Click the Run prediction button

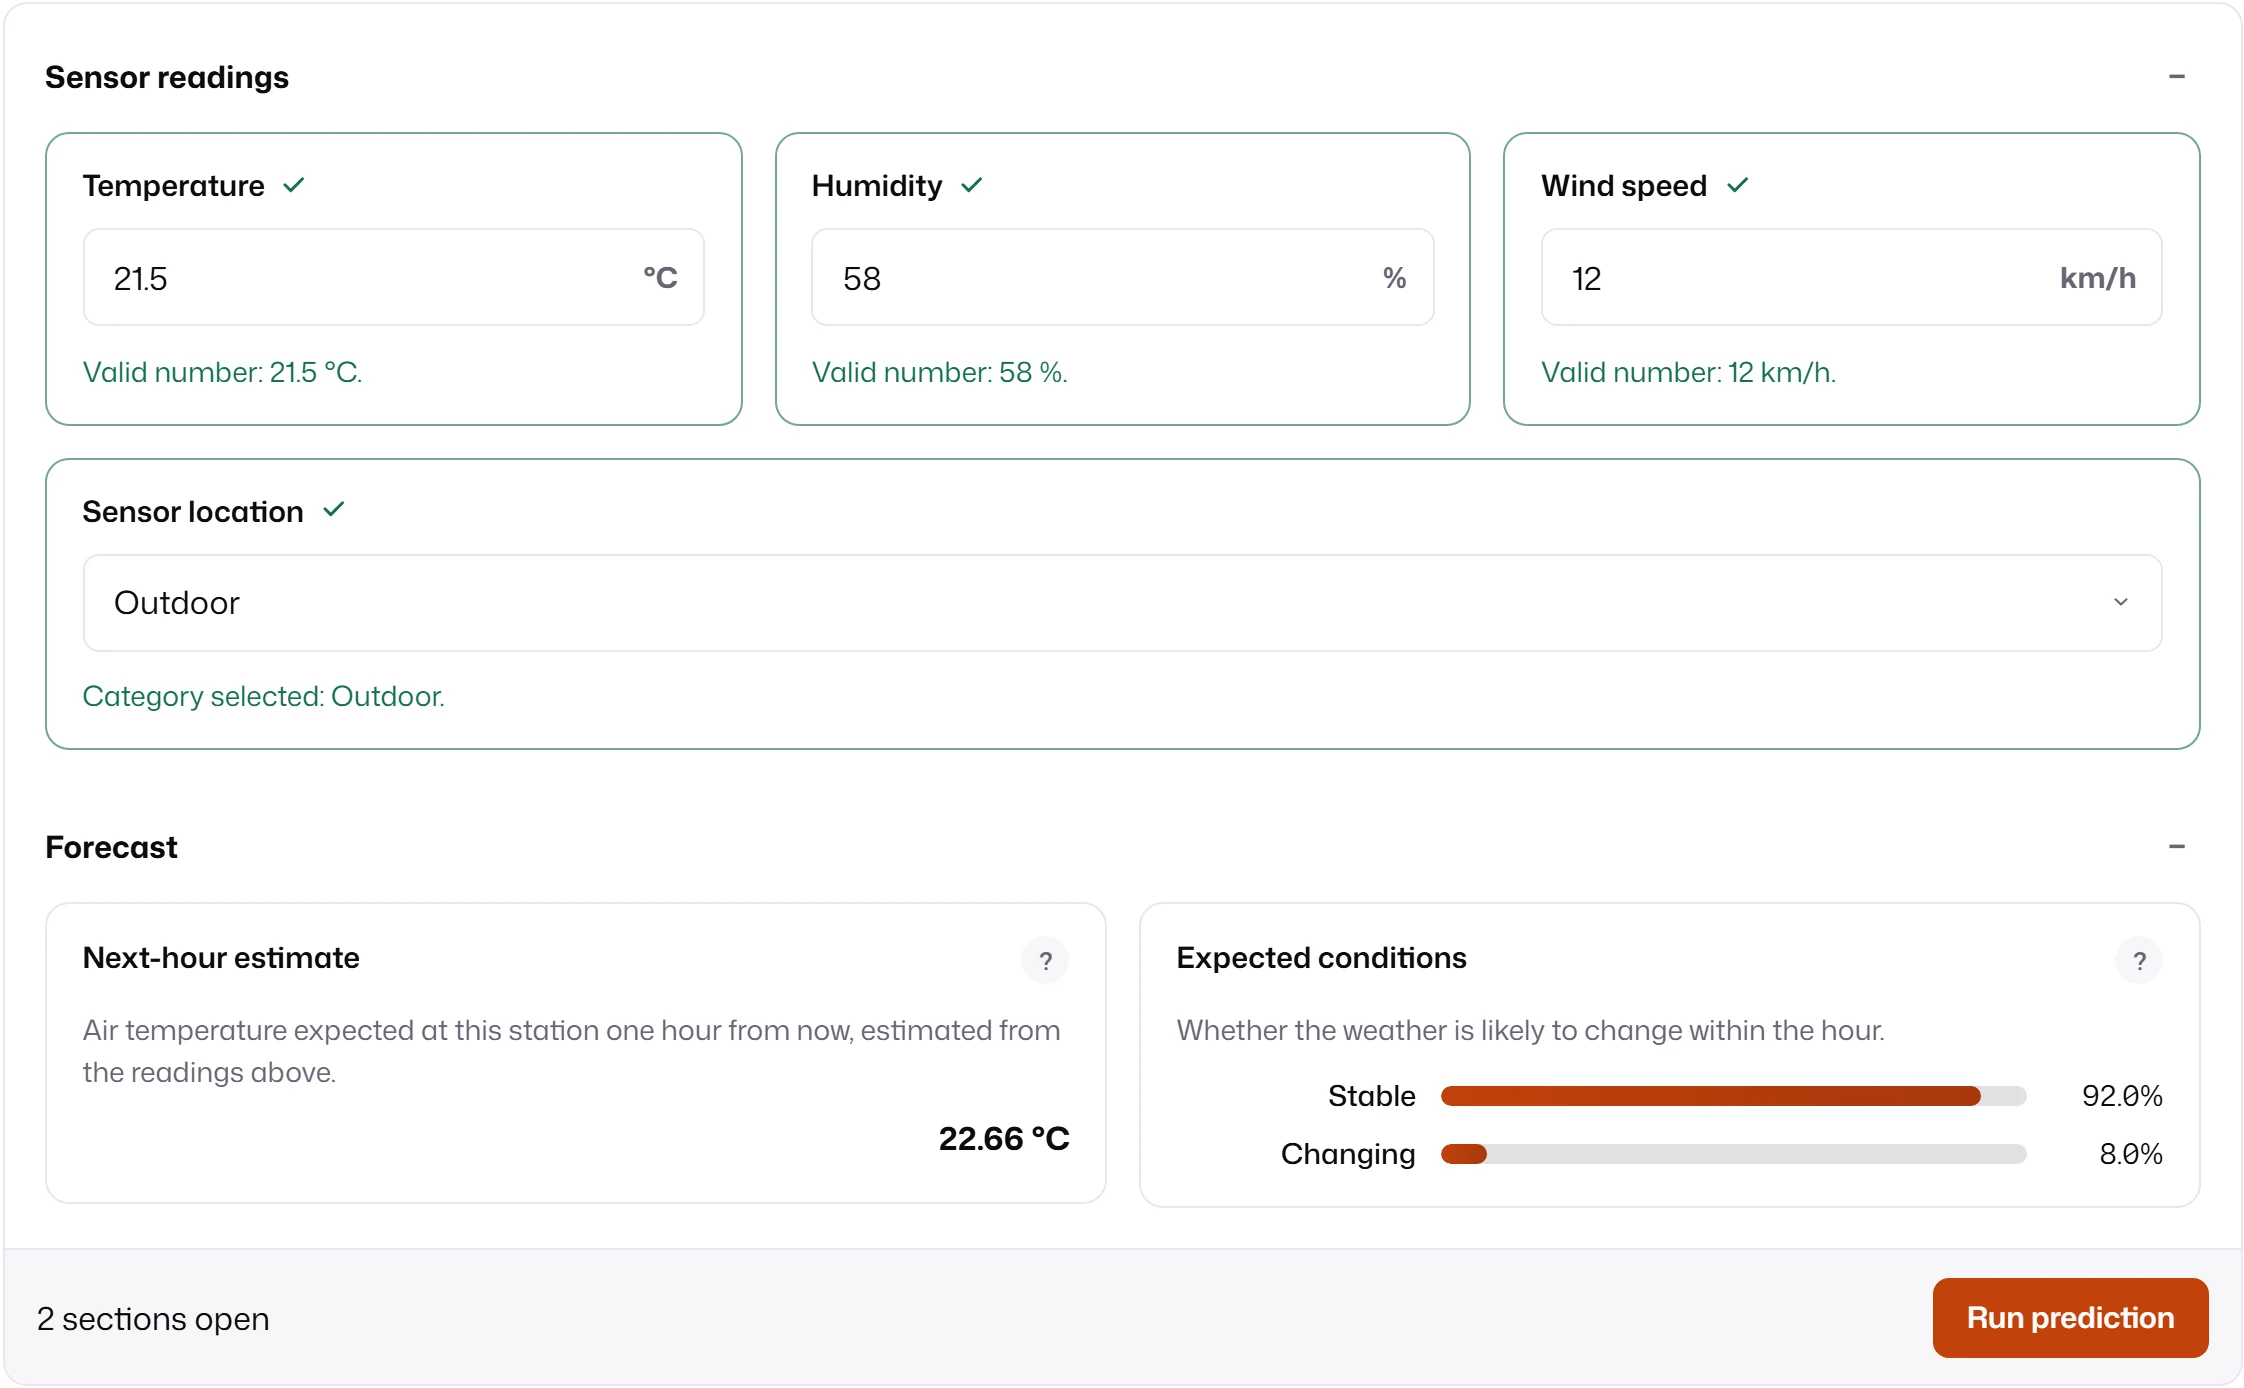coord(2070,1318)
